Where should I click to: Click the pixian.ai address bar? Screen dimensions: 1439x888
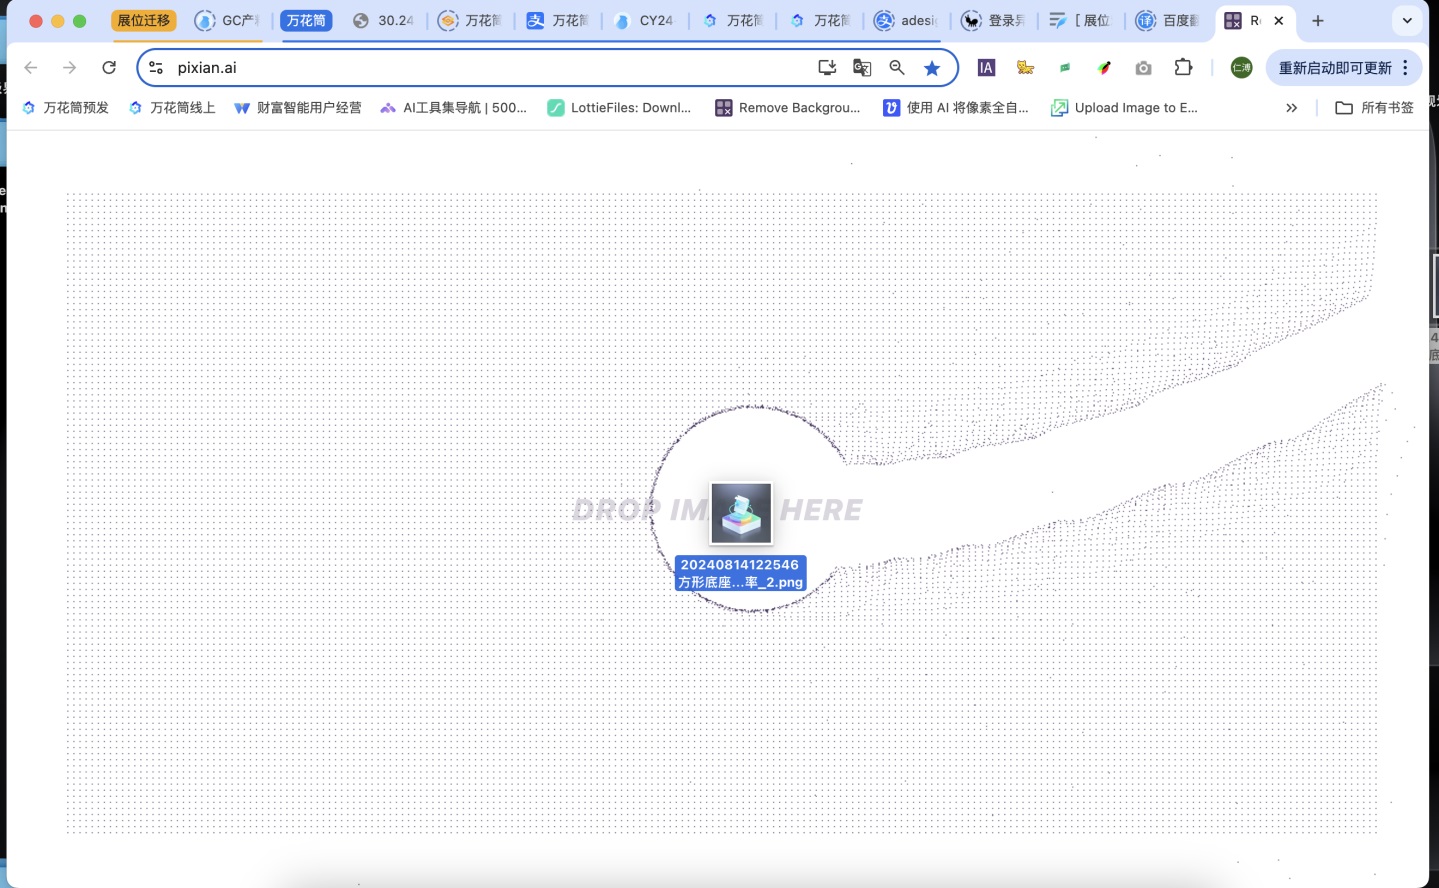pyautogui.click(x=480, y=68)
